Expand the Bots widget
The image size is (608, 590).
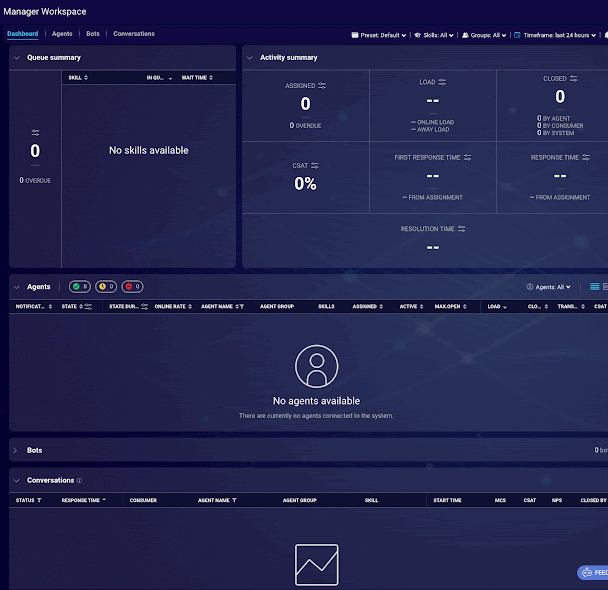coord(16,450)
